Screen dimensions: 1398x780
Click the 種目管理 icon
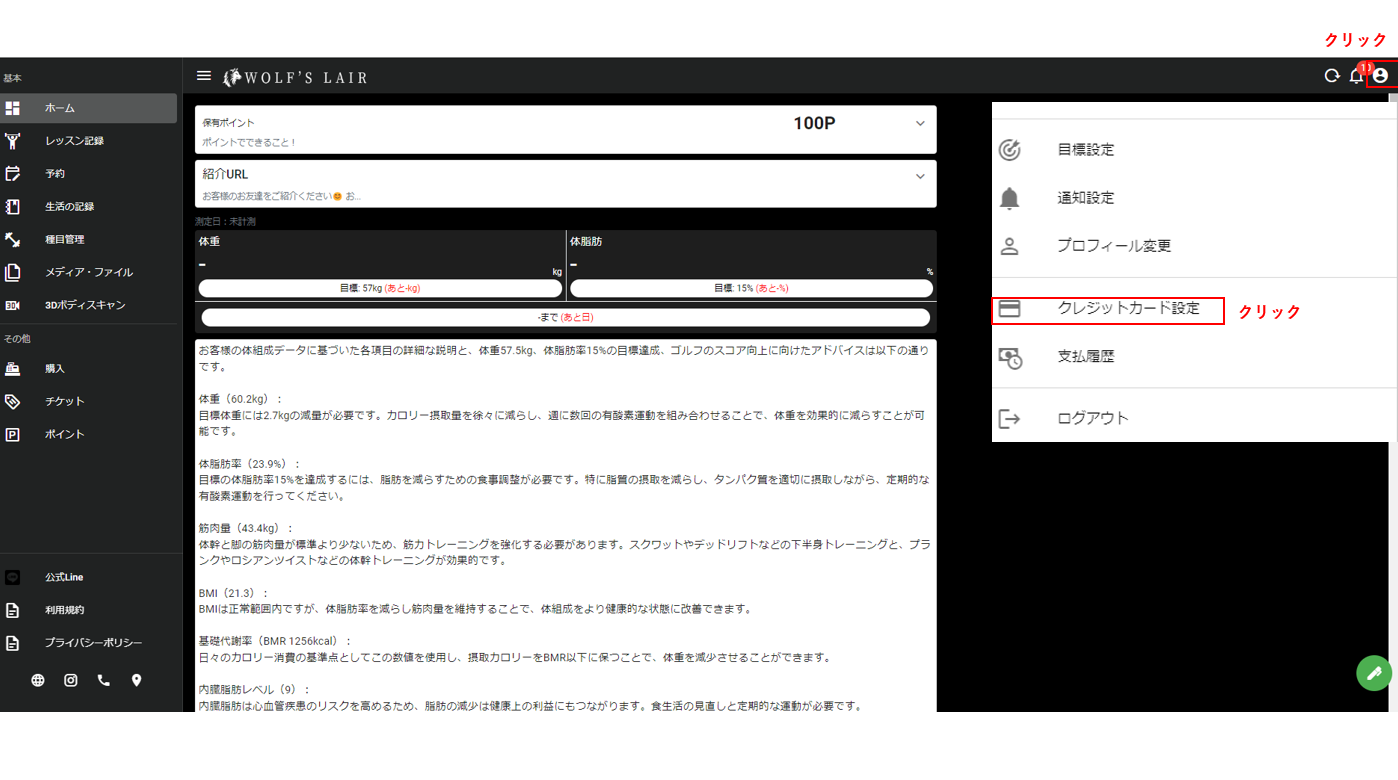click(13, 240)
